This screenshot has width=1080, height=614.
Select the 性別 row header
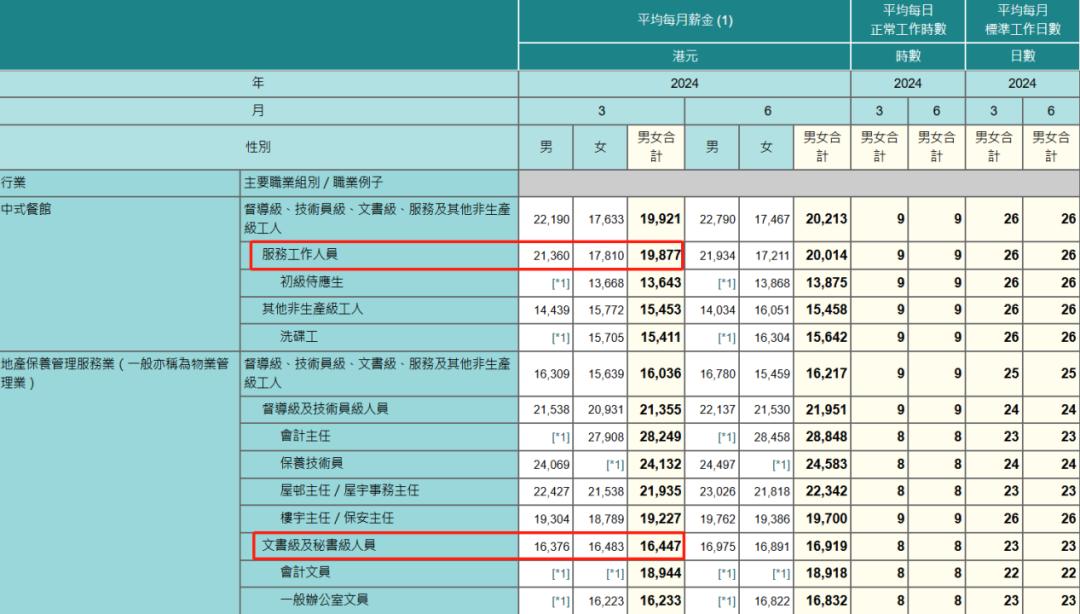[x=258, y=147]
